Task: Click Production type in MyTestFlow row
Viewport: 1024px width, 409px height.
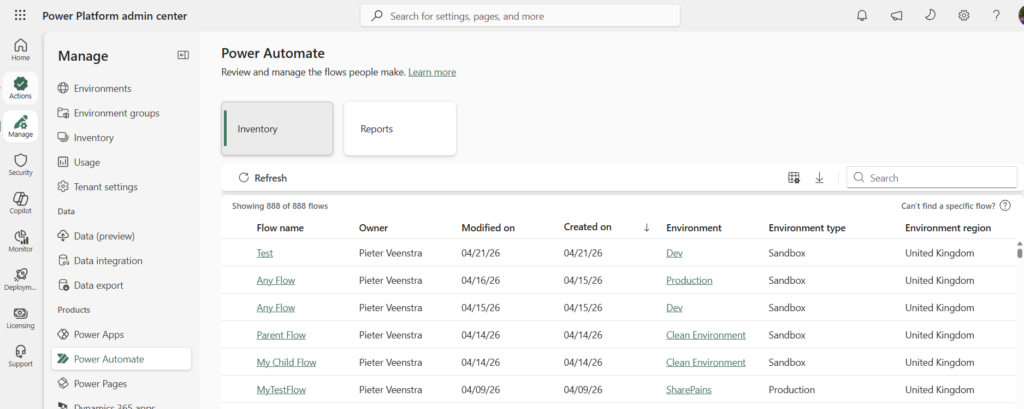Action: pos(792,389)
